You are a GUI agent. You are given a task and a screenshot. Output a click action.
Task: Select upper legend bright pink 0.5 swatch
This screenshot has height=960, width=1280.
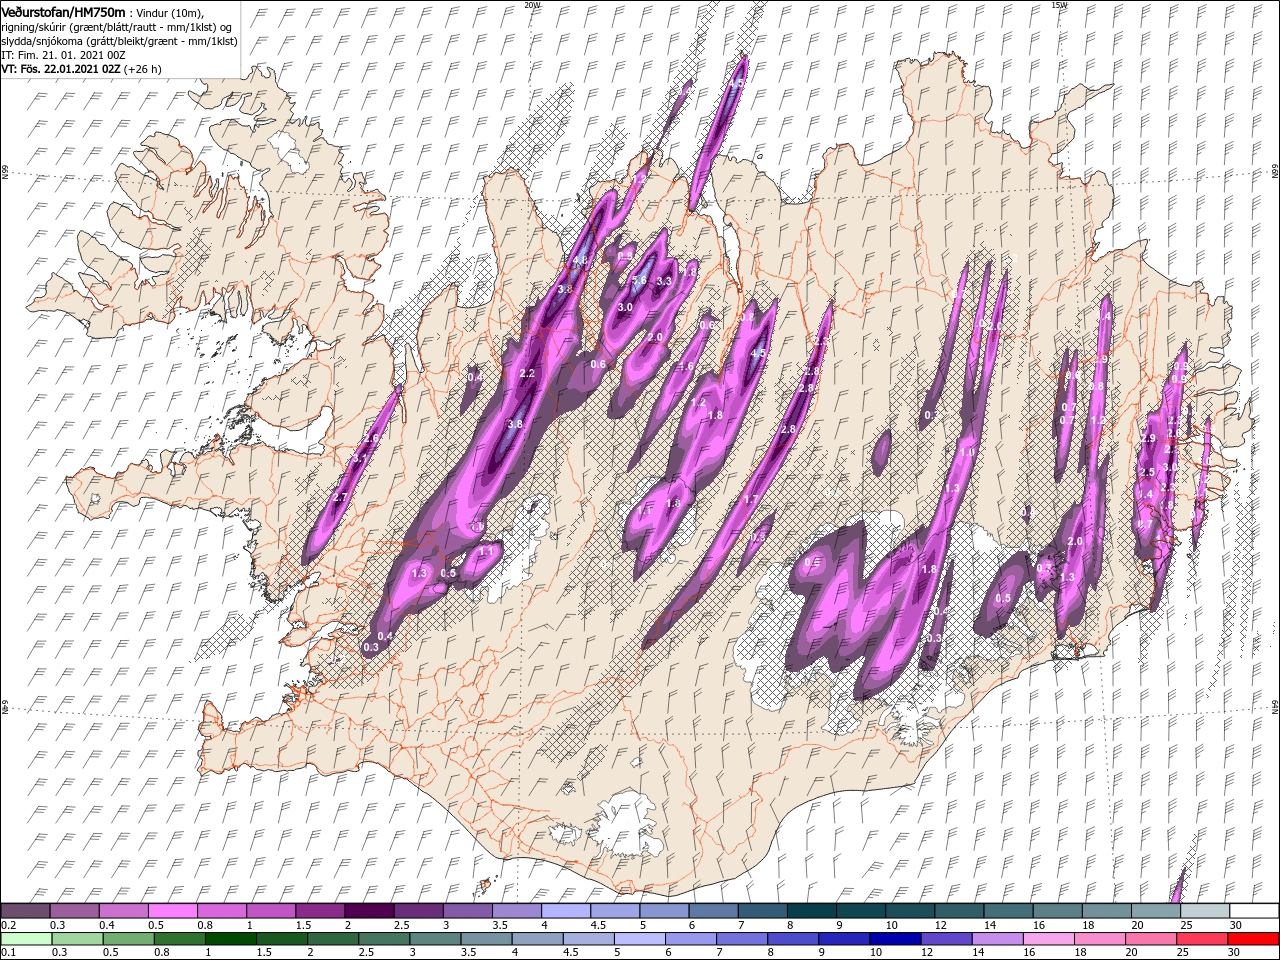(172, 911)
